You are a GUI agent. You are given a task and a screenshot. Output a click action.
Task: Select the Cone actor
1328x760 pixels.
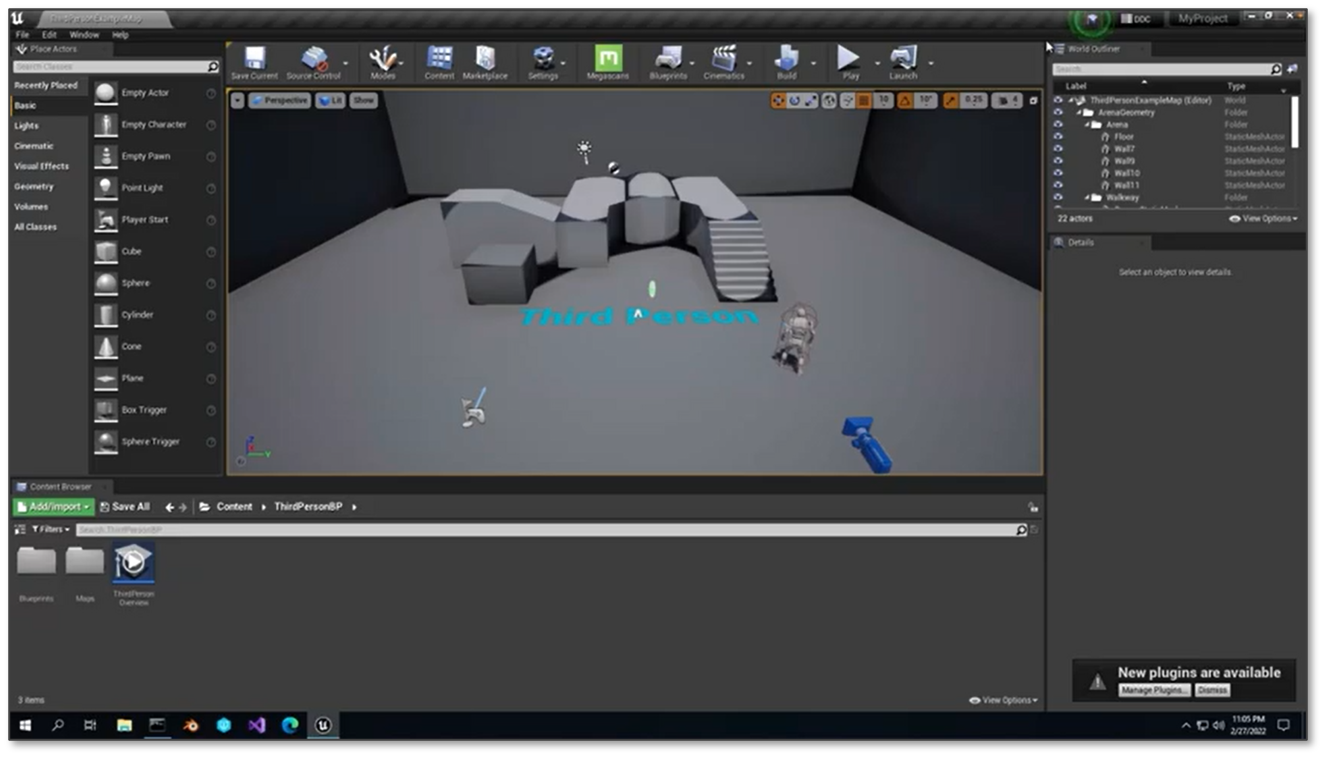pos(155,347)
